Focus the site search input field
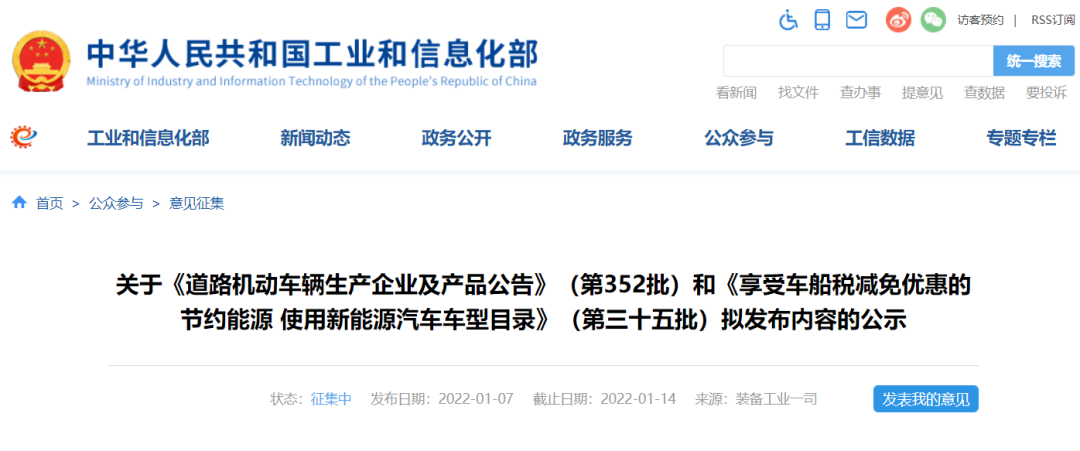This screenshot has height=451, width=1080. tap(858, 61)
